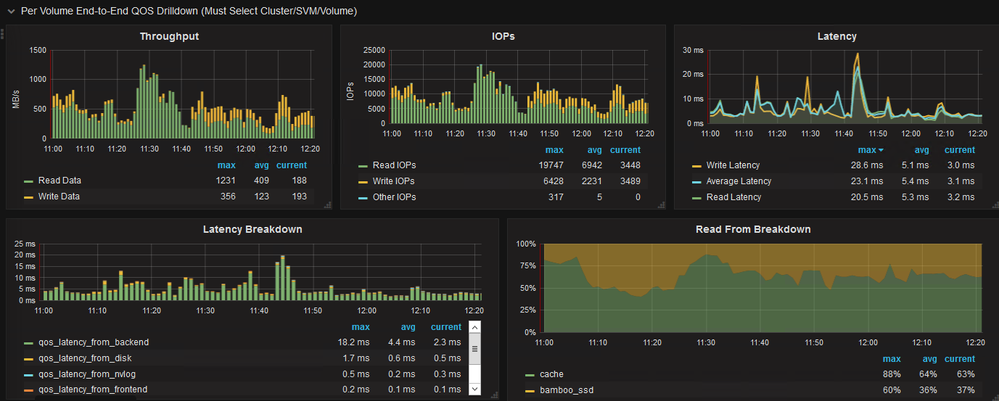This screenshot has width=999, height=401.
Task: Click the Write Latency legend color icon
Action: click(x=696, y=166)
